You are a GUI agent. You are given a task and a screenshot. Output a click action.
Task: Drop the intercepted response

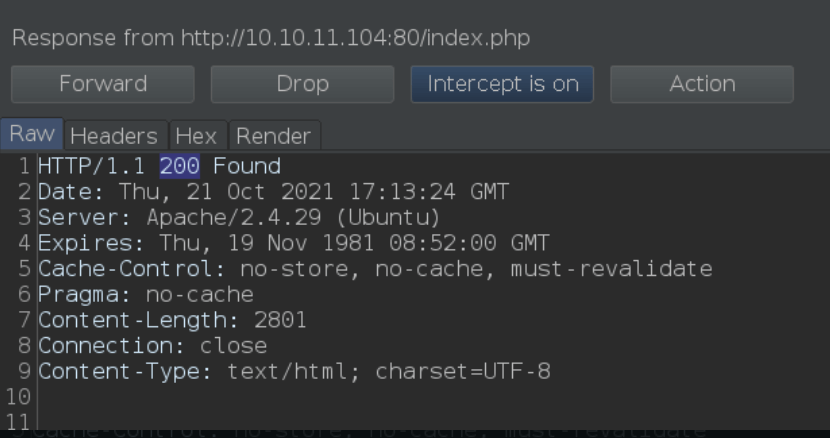302,84
